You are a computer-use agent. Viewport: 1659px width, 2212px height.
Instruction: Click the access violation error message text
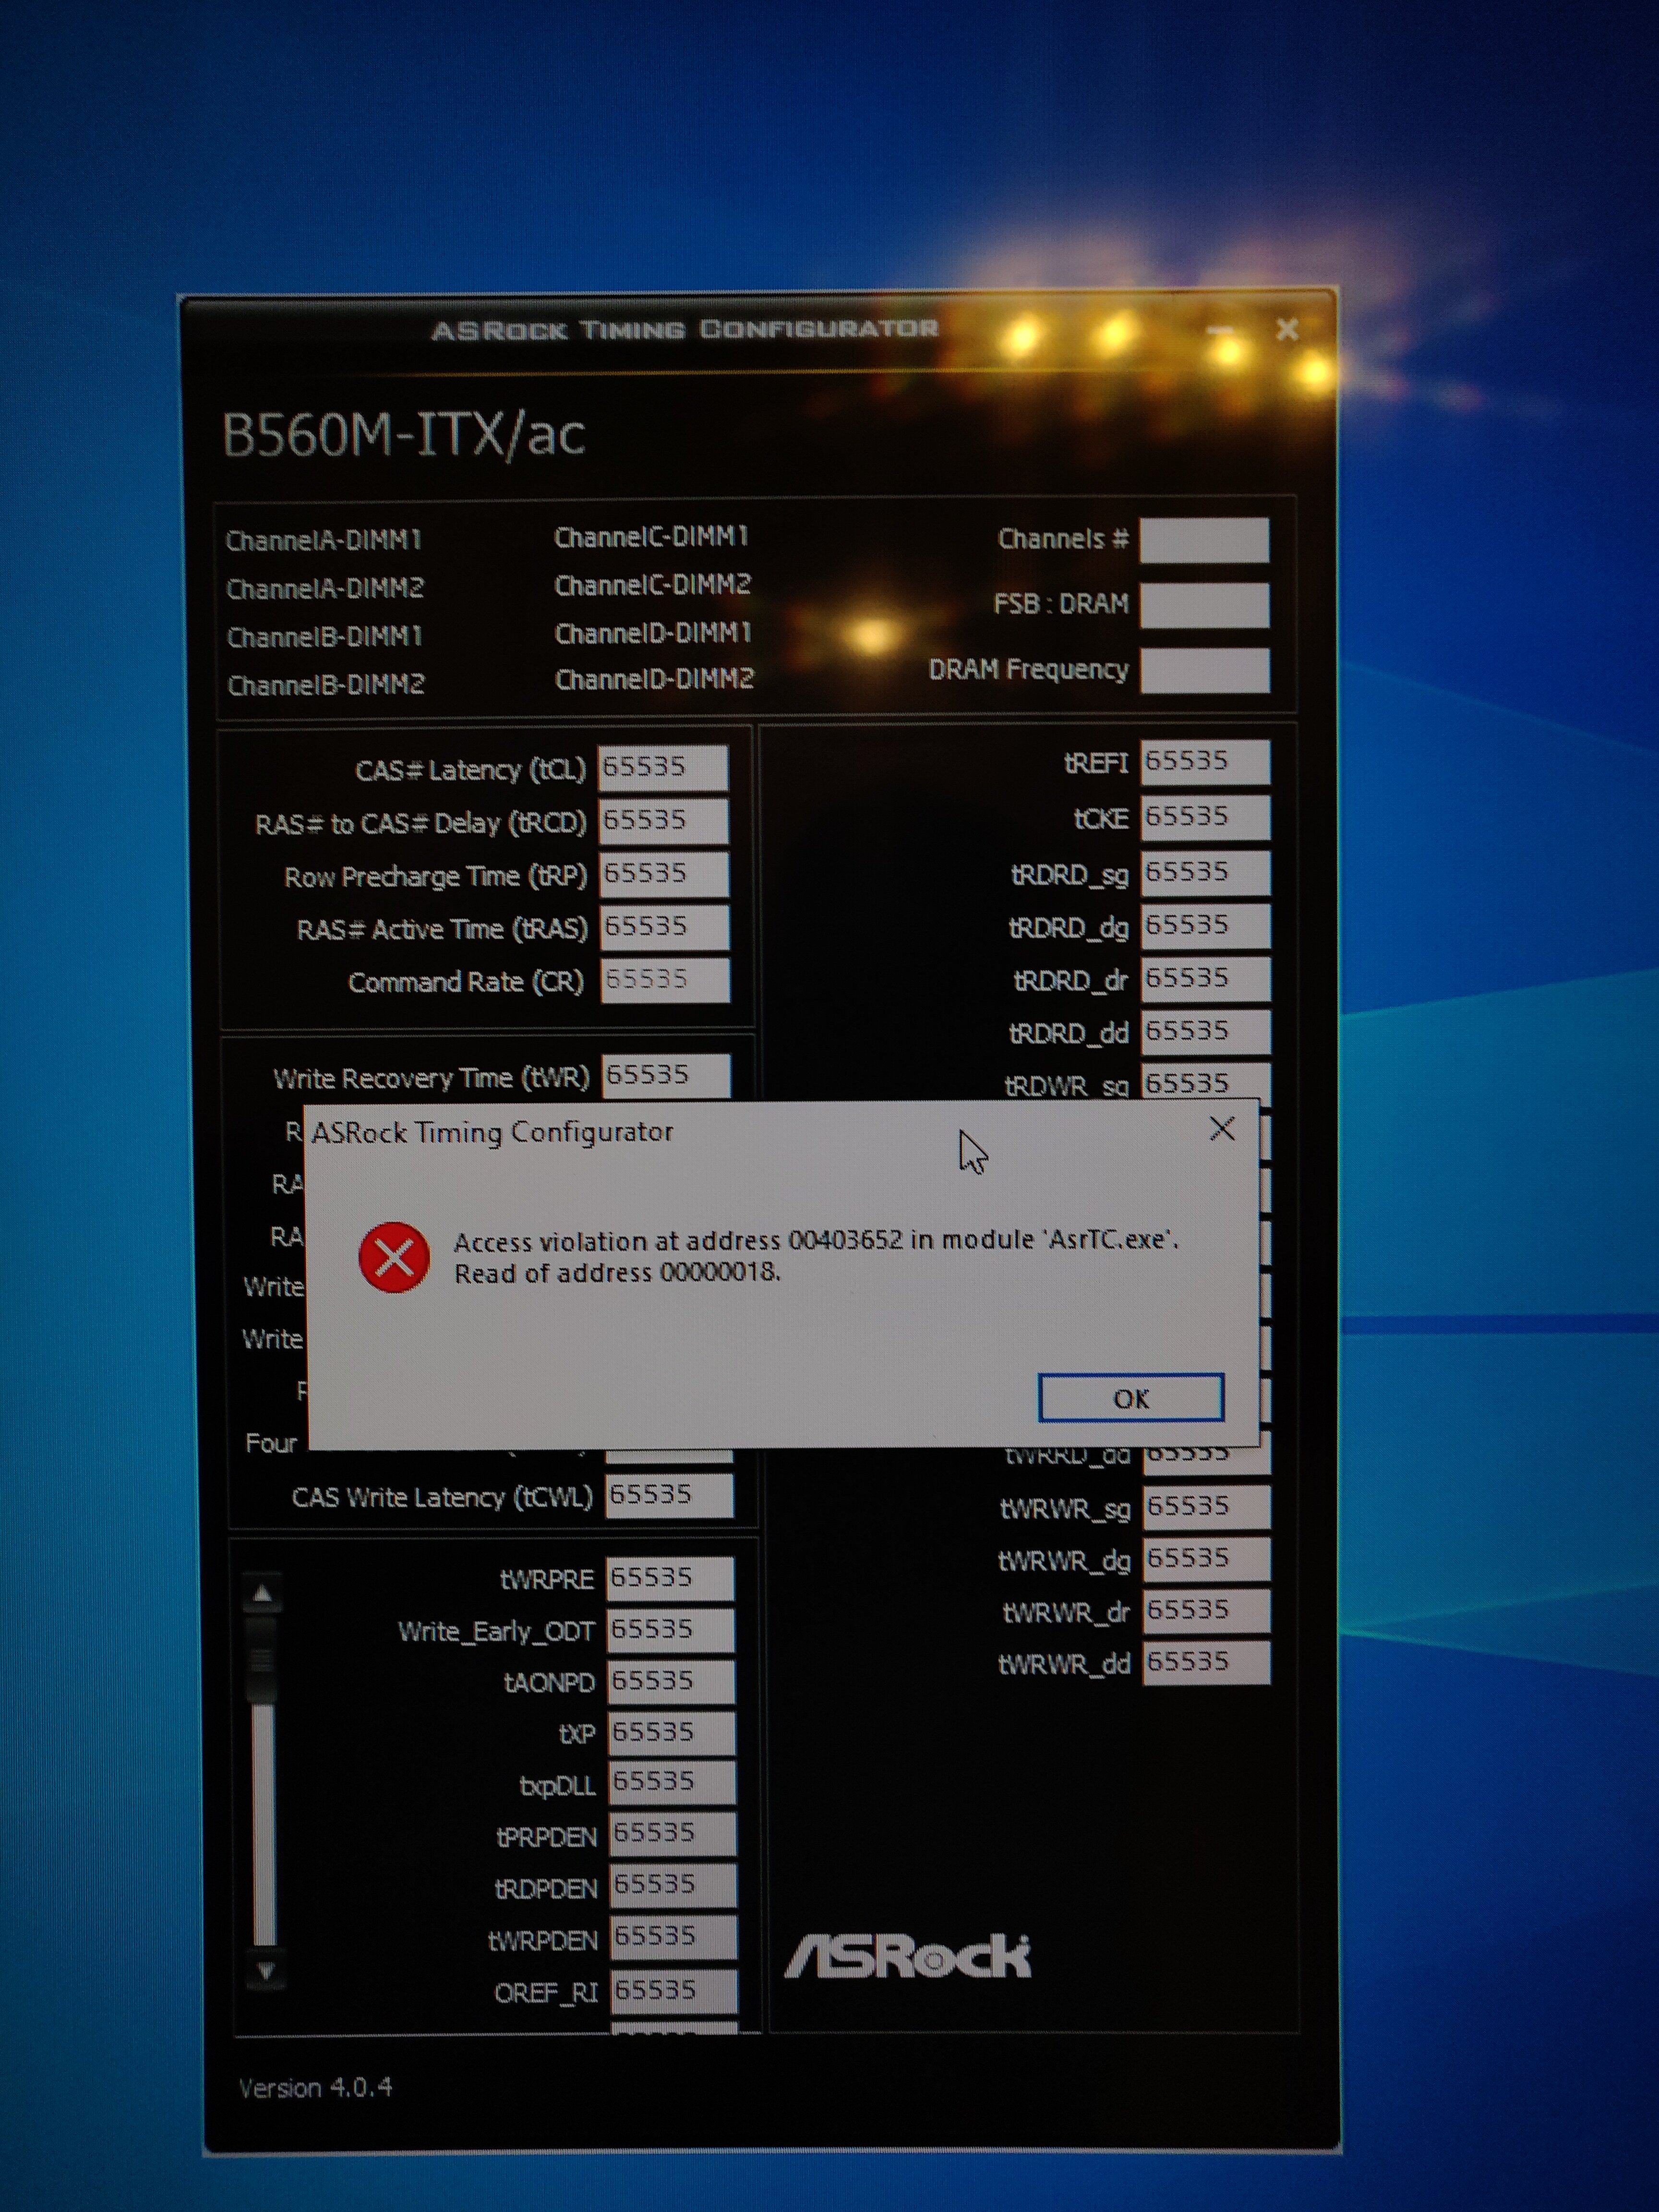[816, 1256]
